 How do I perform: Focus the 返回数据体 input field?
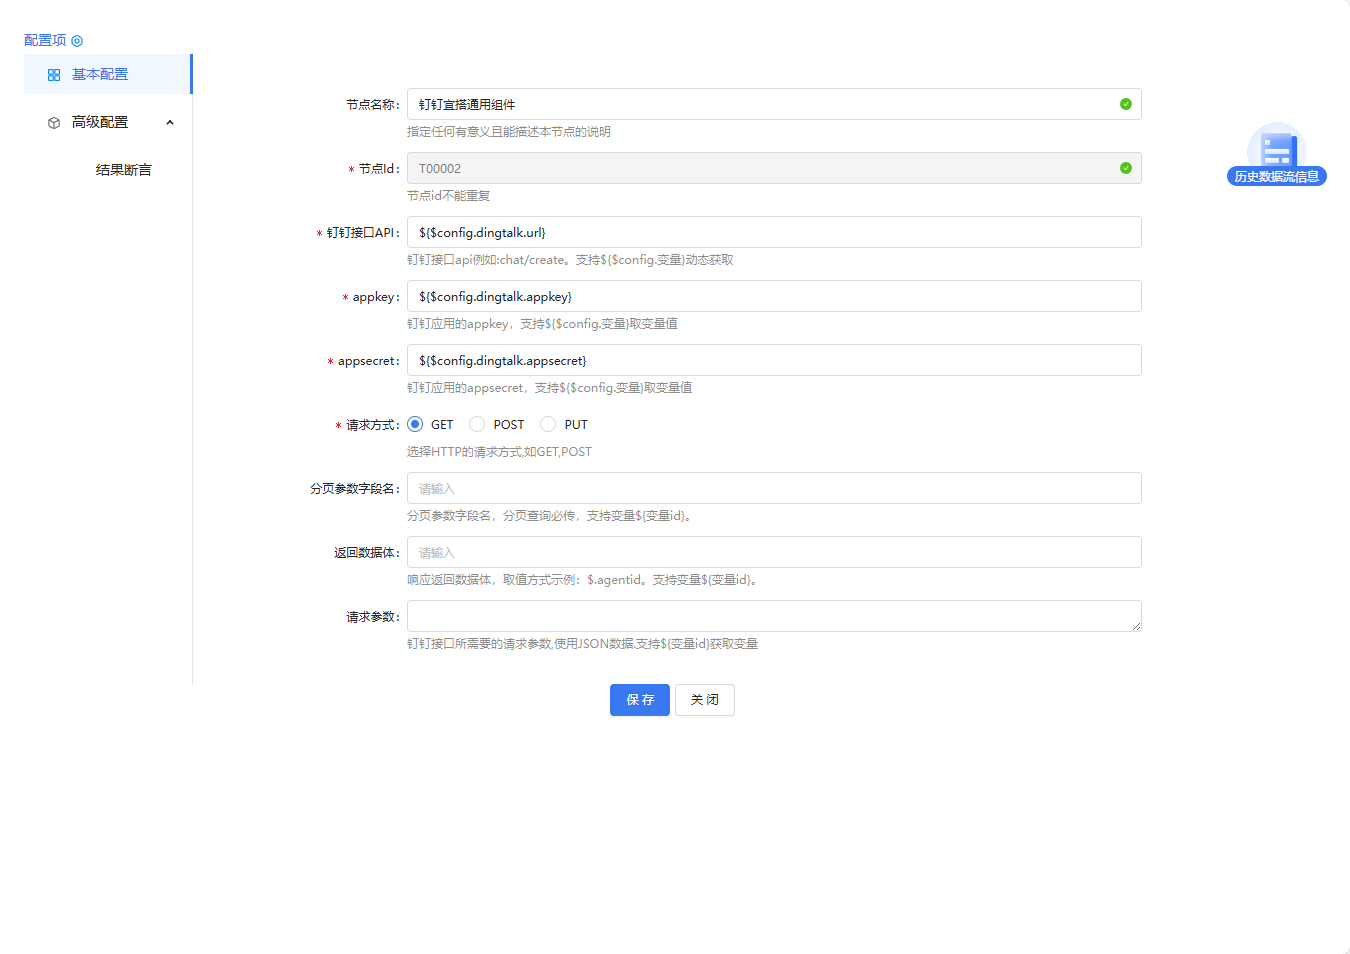click(773, 552)
